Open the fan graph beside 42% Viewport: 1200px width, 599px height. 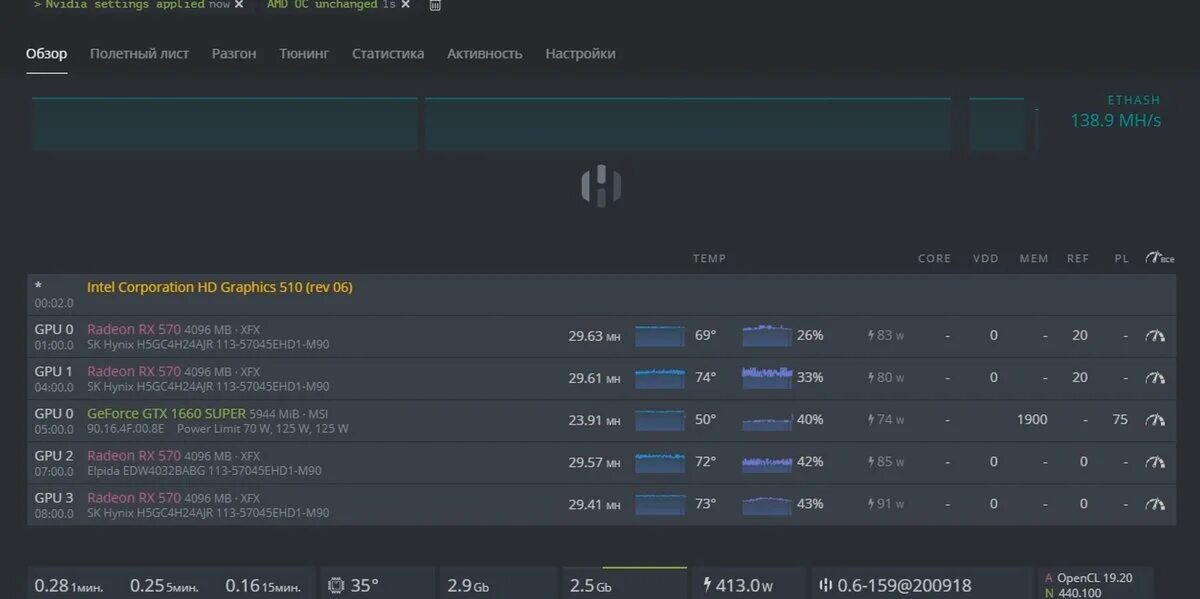(766, 462)
